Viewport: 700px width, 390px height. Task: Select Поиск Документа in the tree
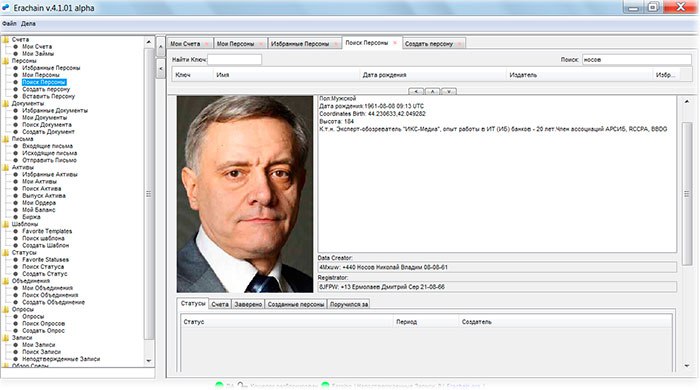point(47,125)
